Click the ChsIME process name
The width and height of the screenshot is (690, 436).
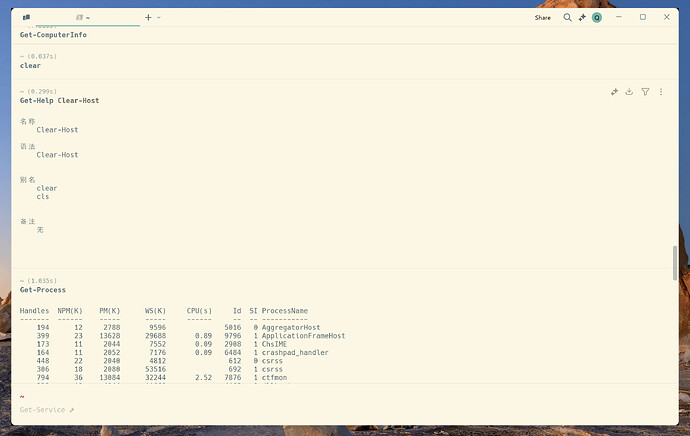tap(274, 344)
